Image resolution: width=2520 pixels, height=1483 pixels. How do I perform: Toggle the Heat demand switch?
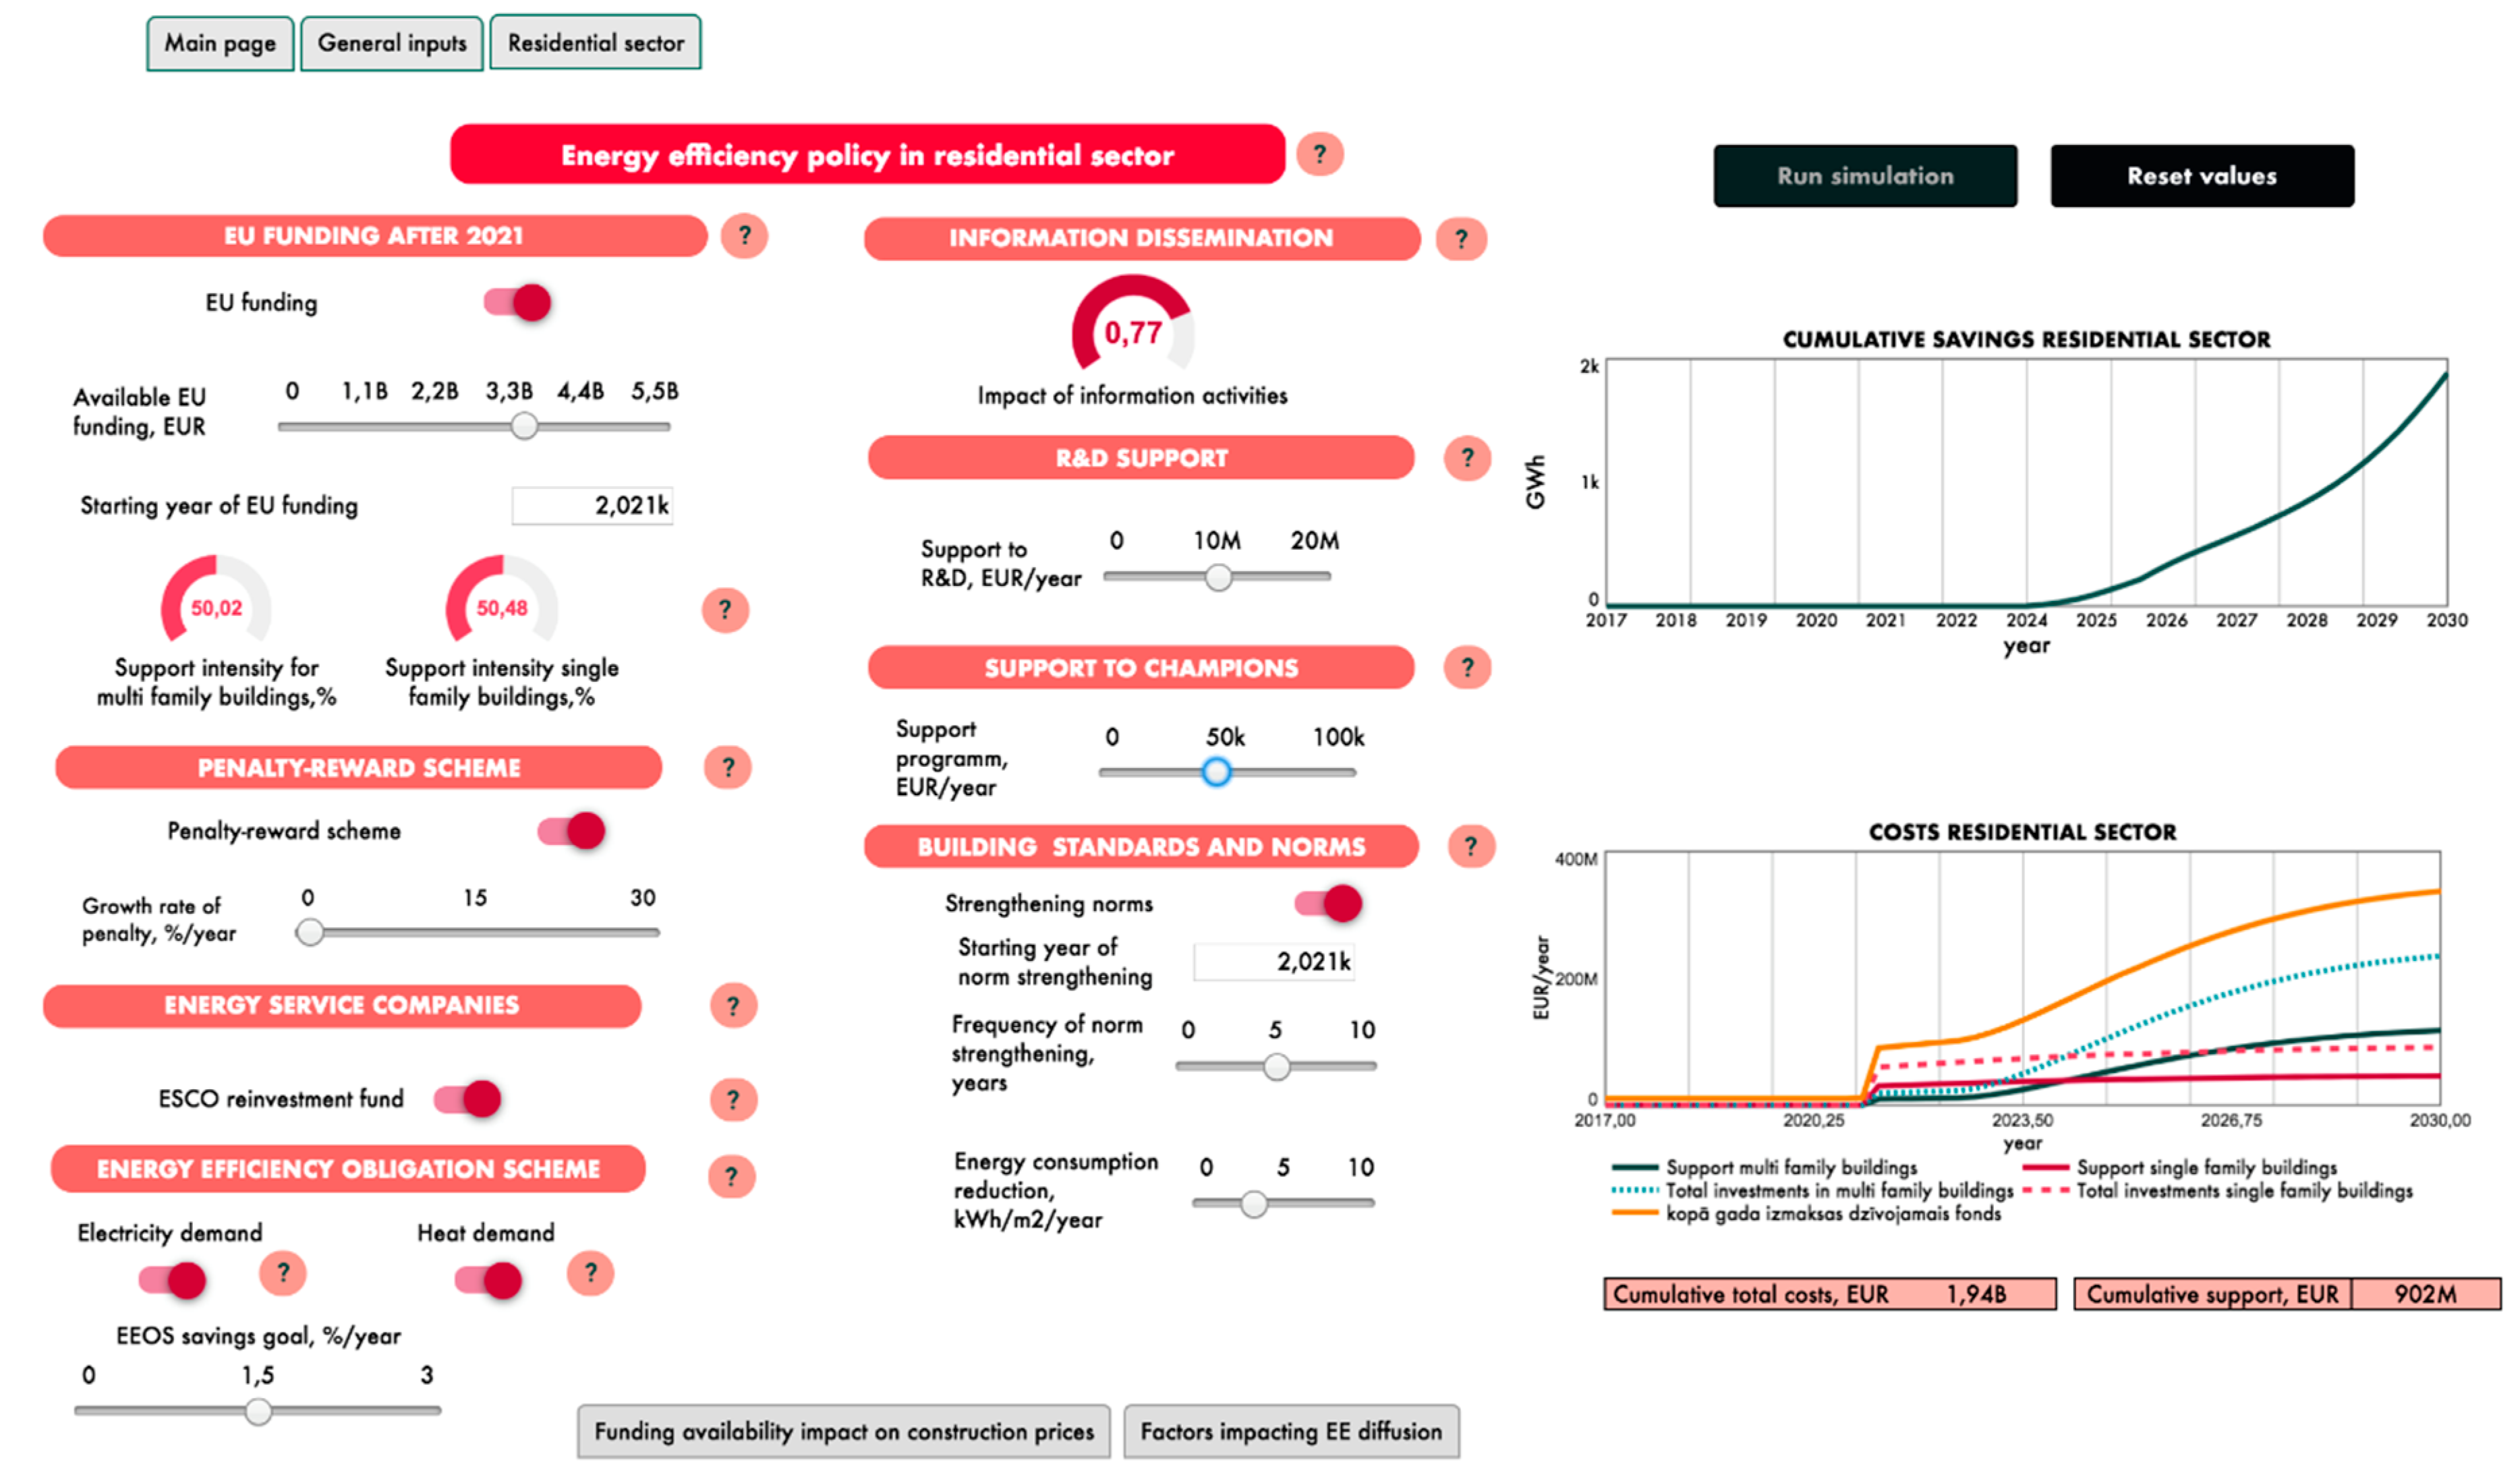click(489, 1280)
